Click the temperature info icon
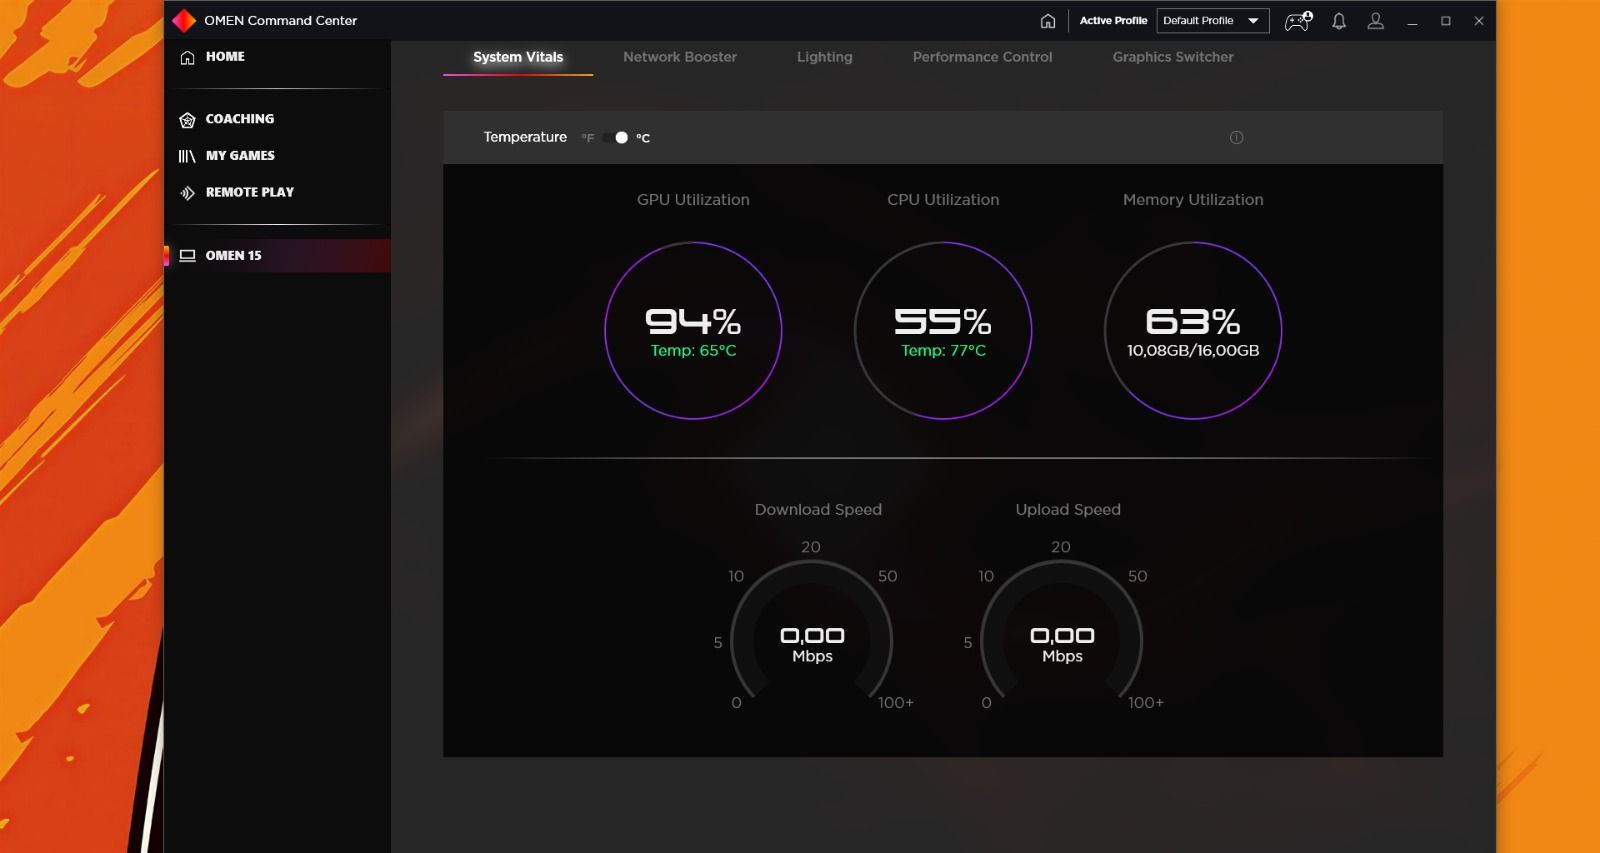 tap(1237, 138)
